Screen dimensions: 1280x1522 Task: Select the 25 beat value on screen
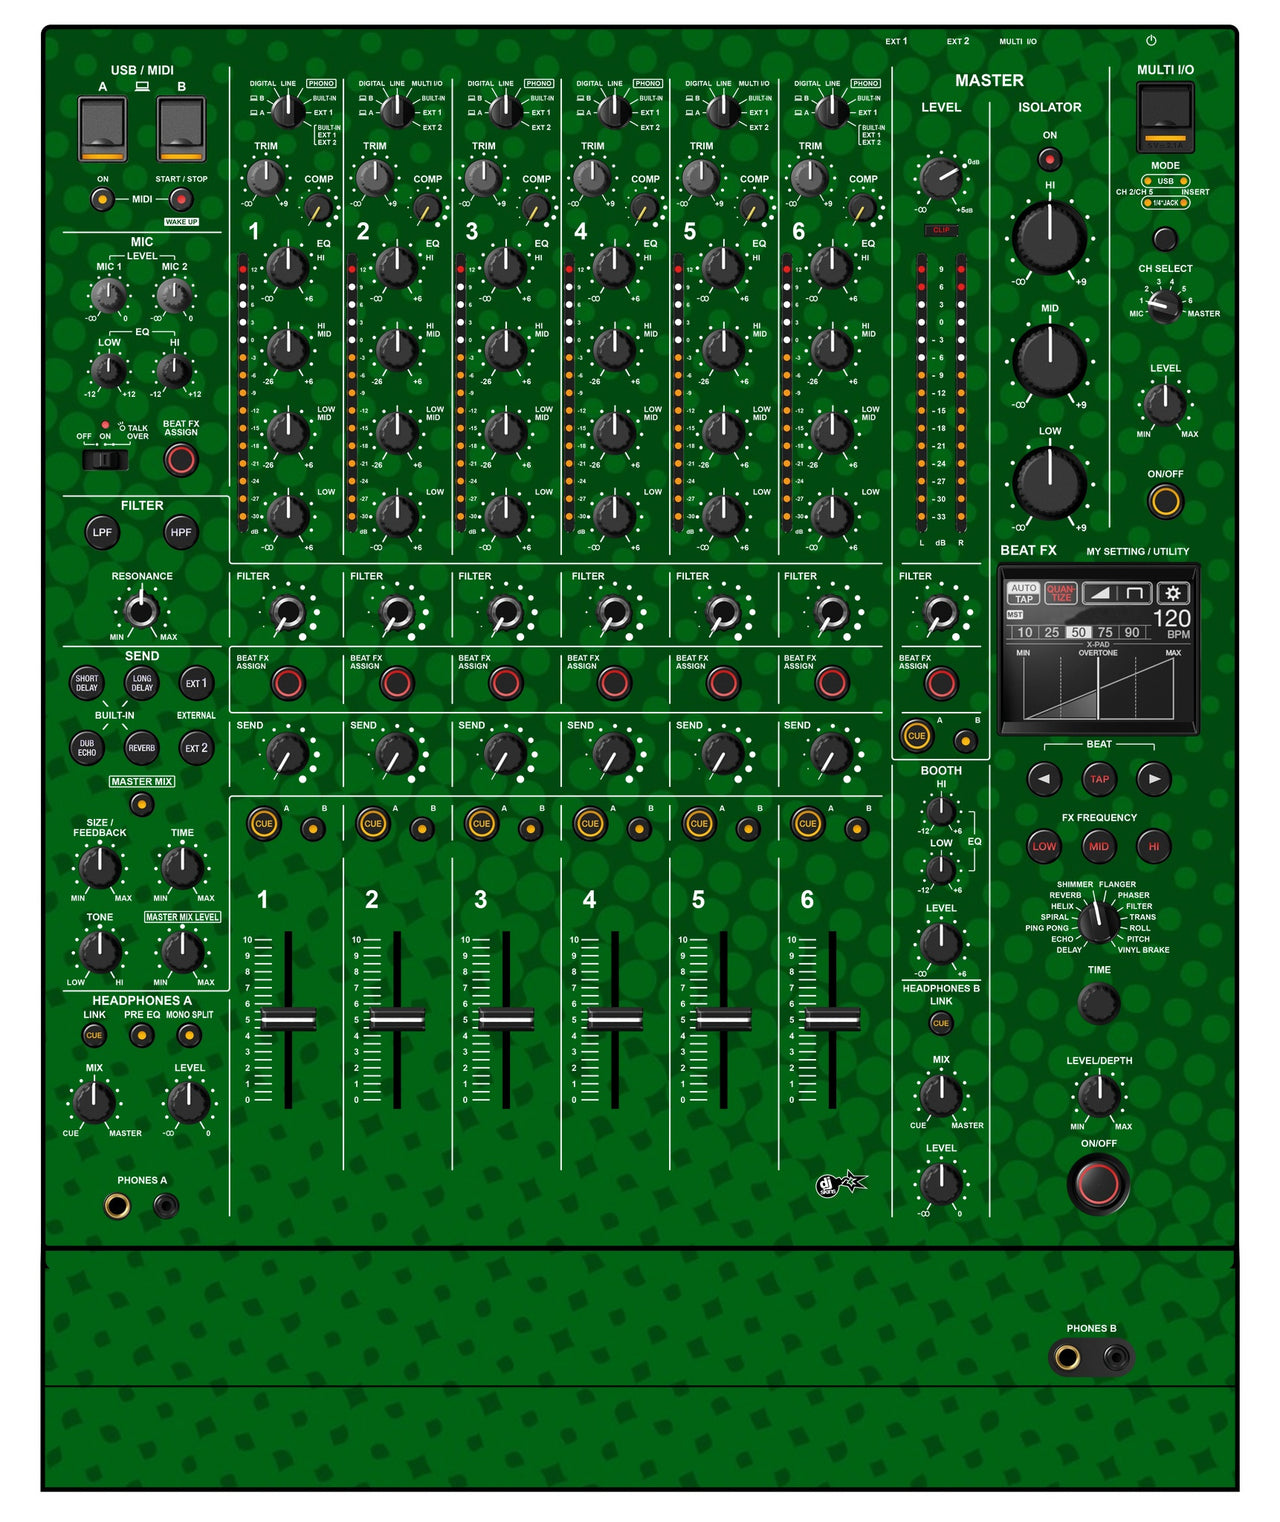[x=1052, y=632]
